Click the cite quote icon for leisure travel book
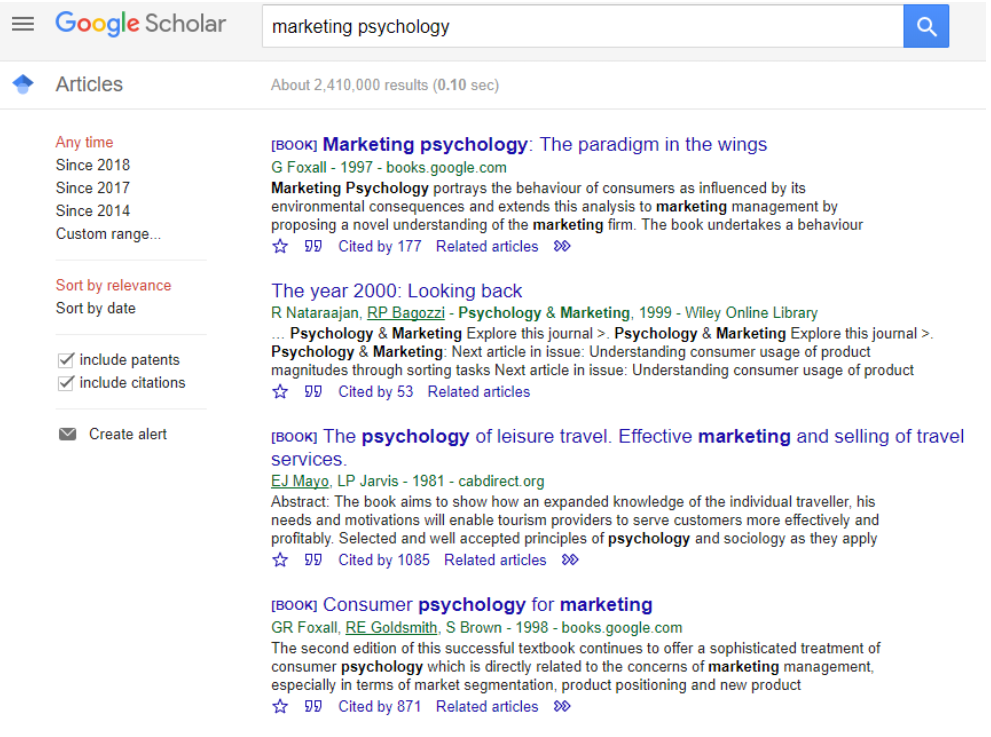This screenshot has height=737, width=991. tap(313, 560)
